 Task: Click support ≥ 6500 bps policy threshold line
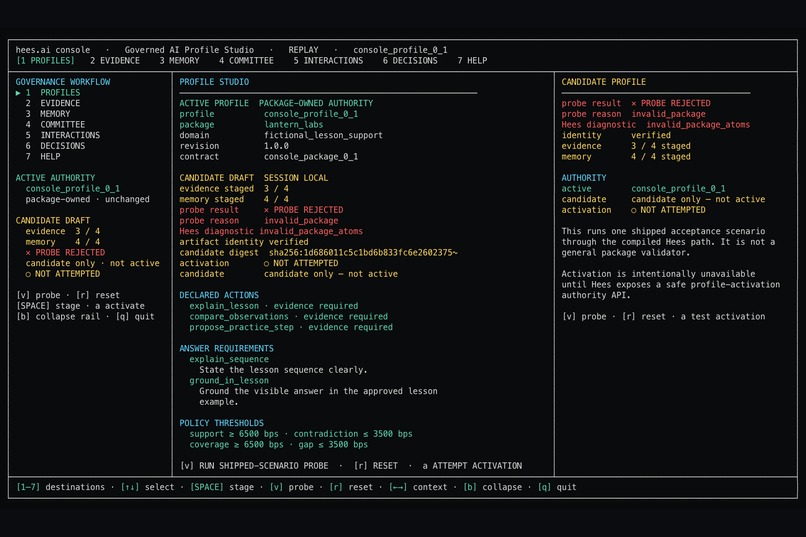301,434
